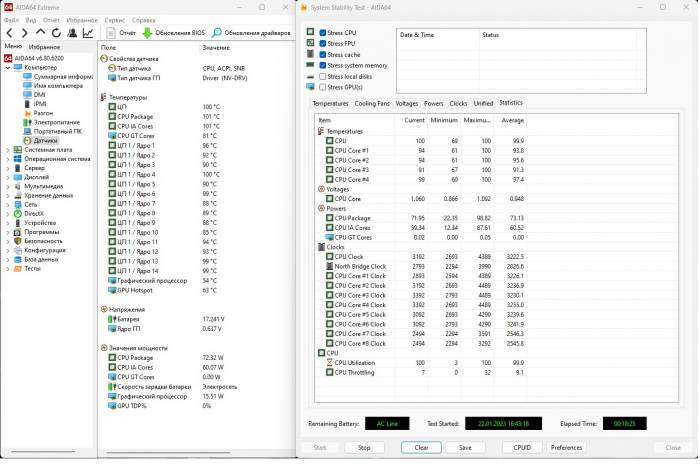This screenshot has height=467, width=700.
Task: Select the CPU Utilization statistics row
Action: pyautogui.click(x=421, y=363)
